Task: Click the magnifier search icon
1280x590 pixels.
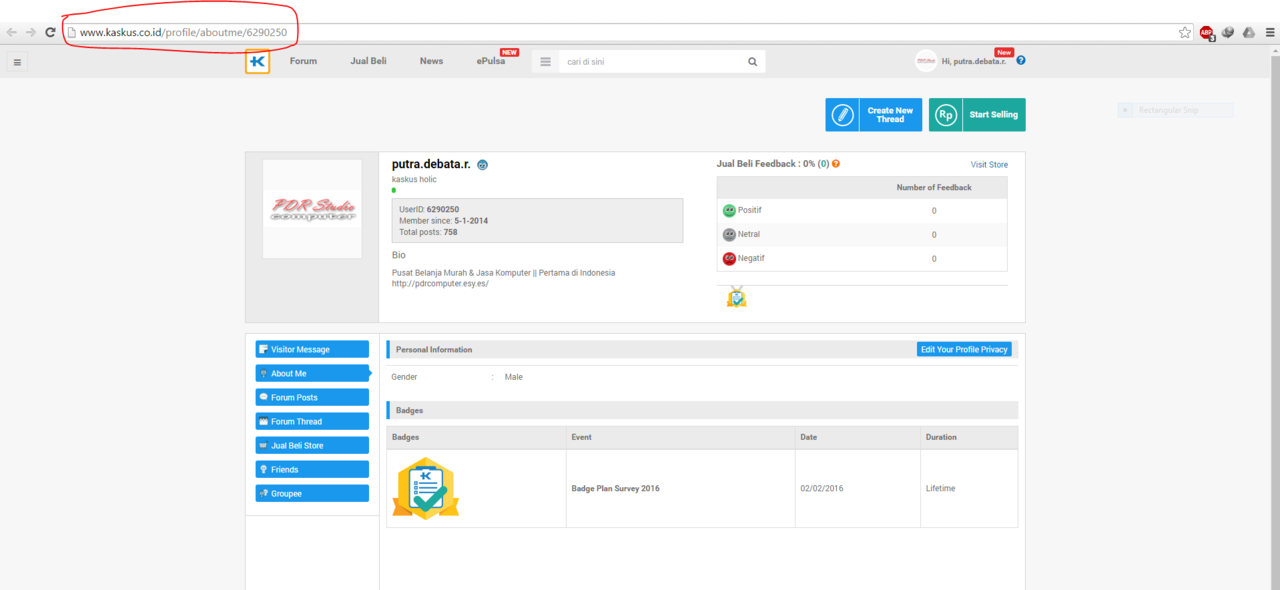Action: [753, 62]
